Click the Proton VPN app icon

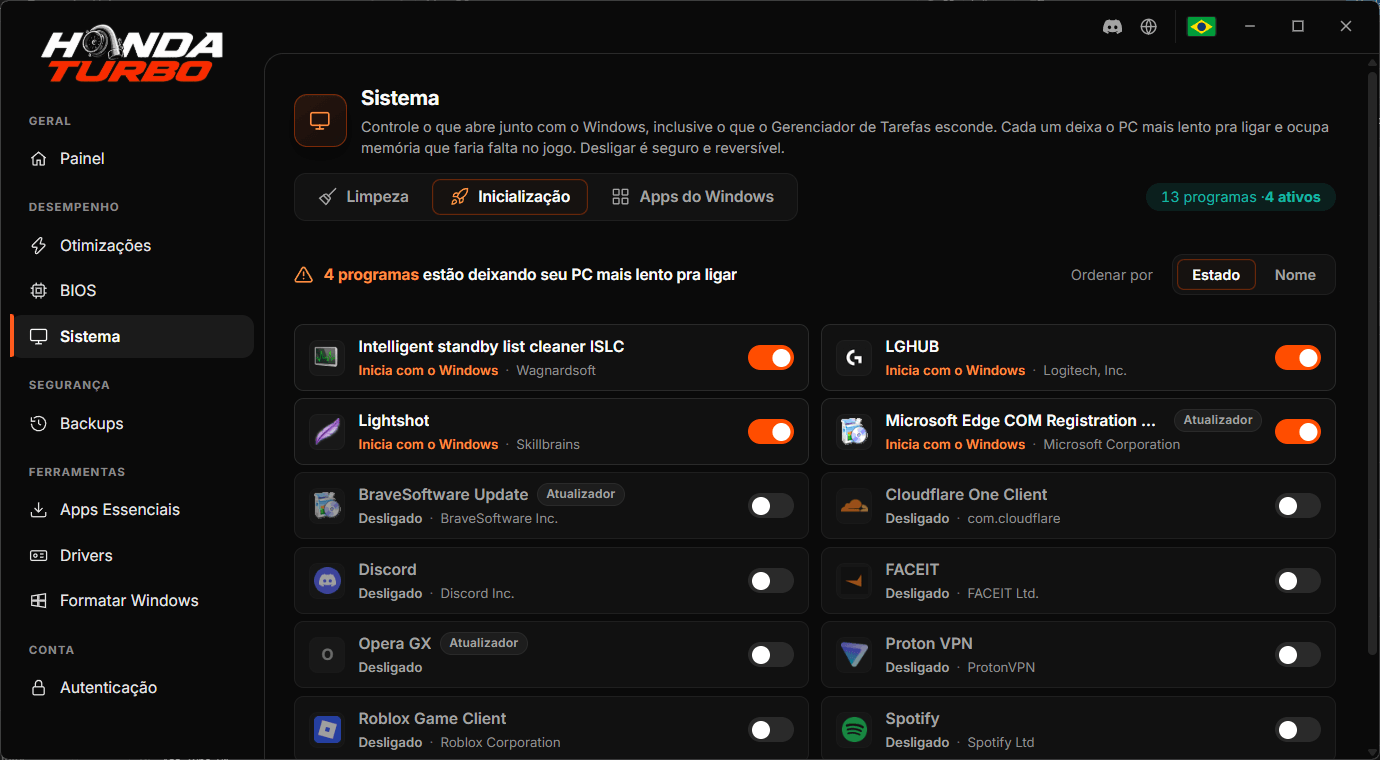[x=854, y=654]
